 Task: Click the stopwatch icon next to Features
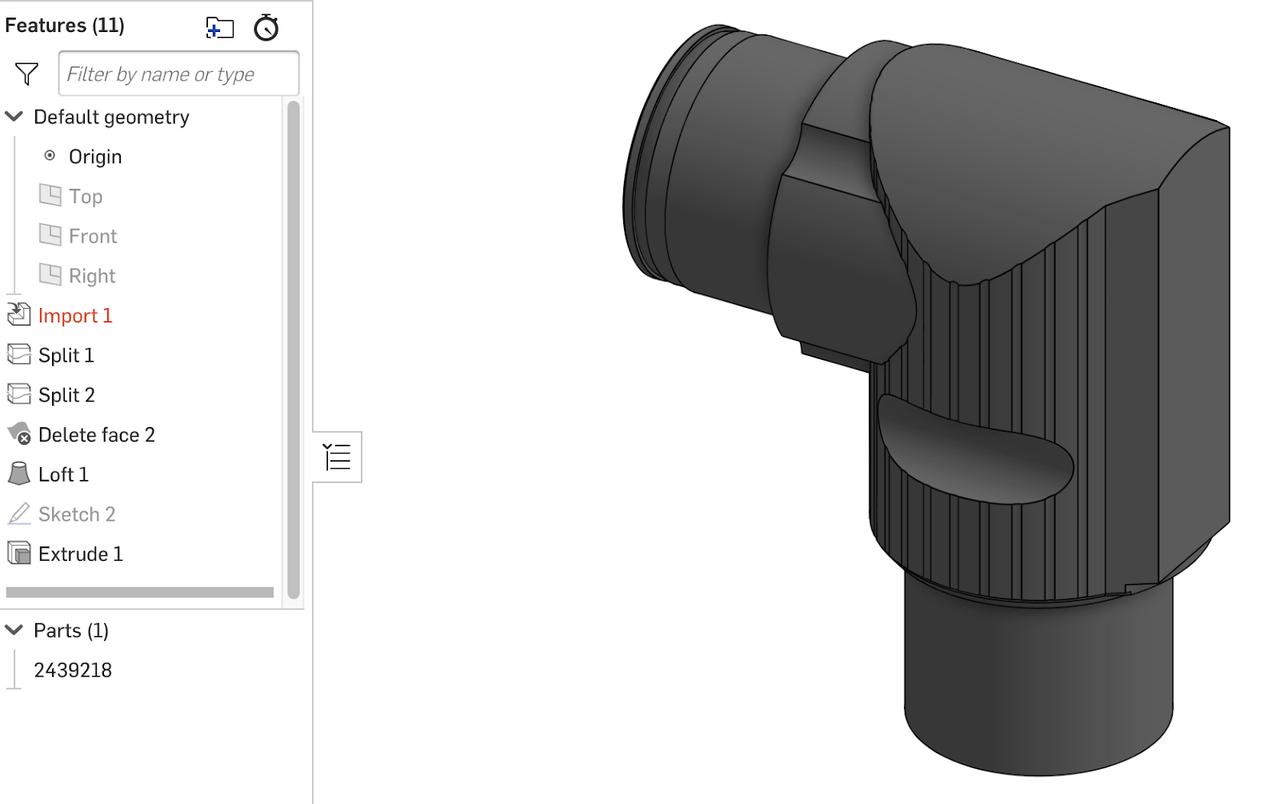click(265, 28)
